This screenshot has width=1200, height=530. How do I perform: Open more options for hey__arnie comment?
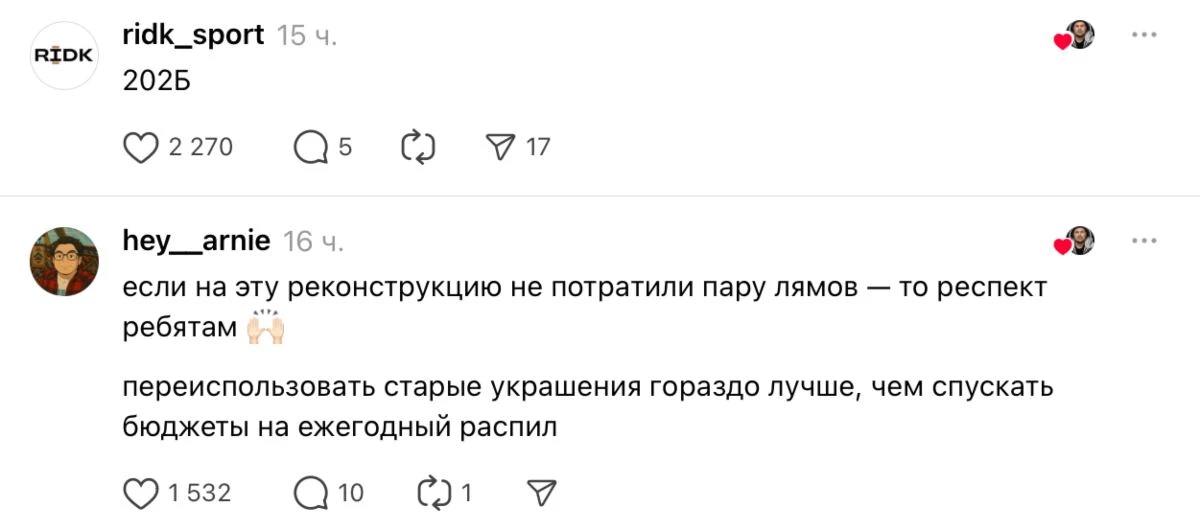click(x=1143, y=241)
